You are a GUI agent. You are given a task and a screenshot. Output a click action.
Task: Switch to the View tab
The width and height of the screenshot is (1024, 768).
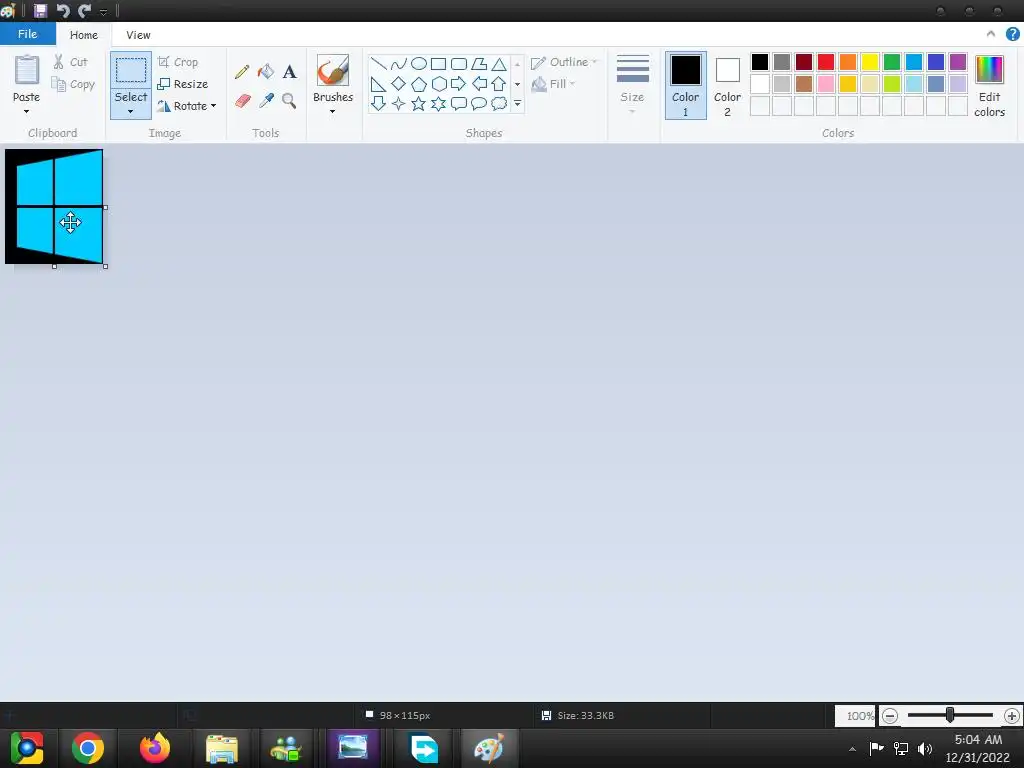138,35
